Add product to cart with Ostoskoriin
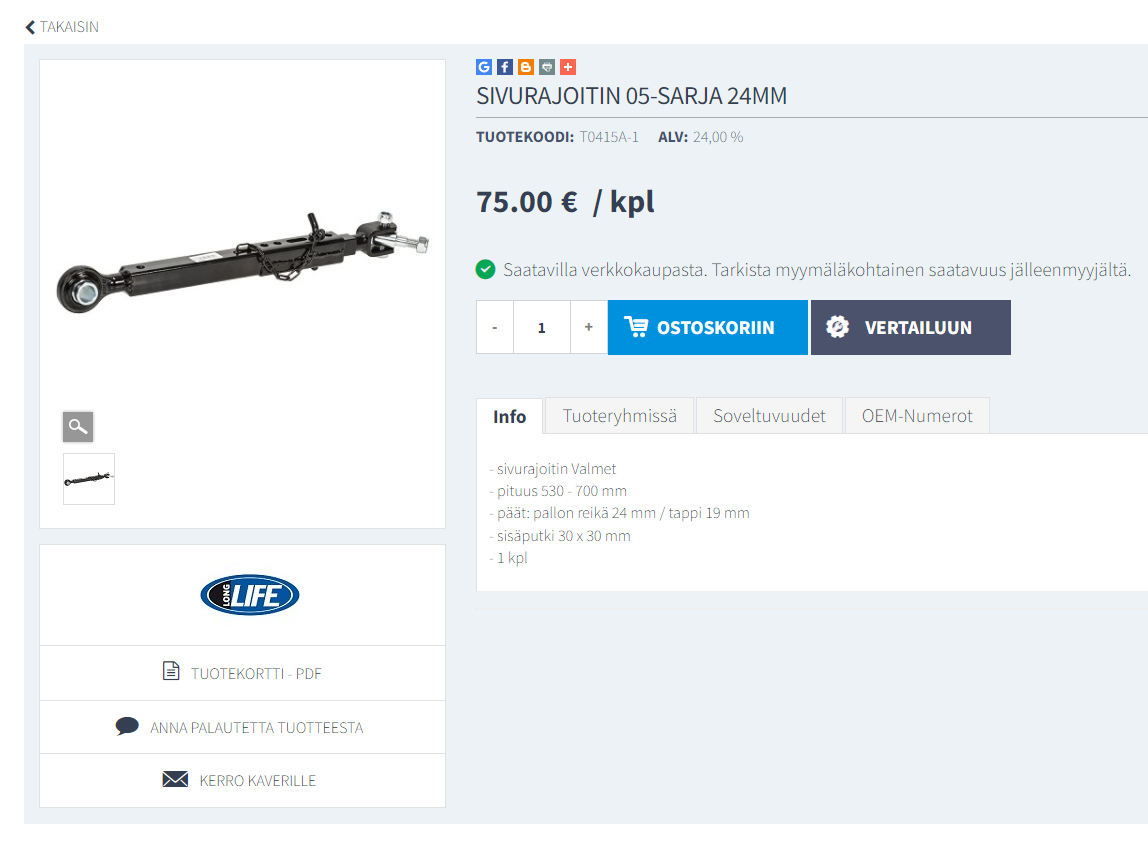The image size is (1148, 857). coord(708,327)
